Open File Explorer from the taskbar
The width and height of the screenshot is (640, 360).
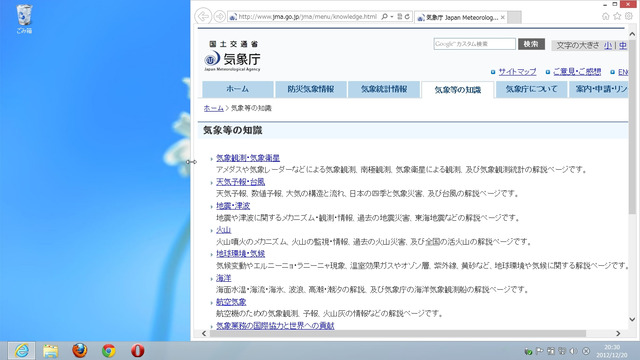pyautogui.click(x=51, y=351)
